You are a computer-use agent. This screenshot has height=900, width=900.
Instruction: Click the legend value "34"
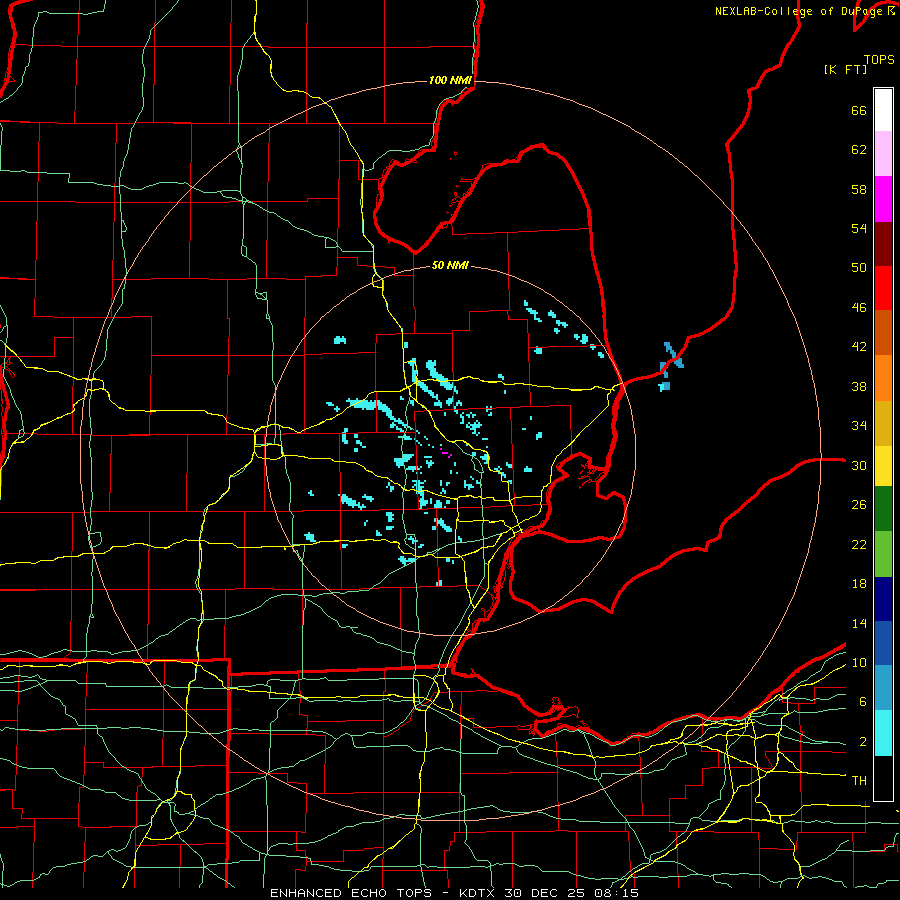point(859,426)
